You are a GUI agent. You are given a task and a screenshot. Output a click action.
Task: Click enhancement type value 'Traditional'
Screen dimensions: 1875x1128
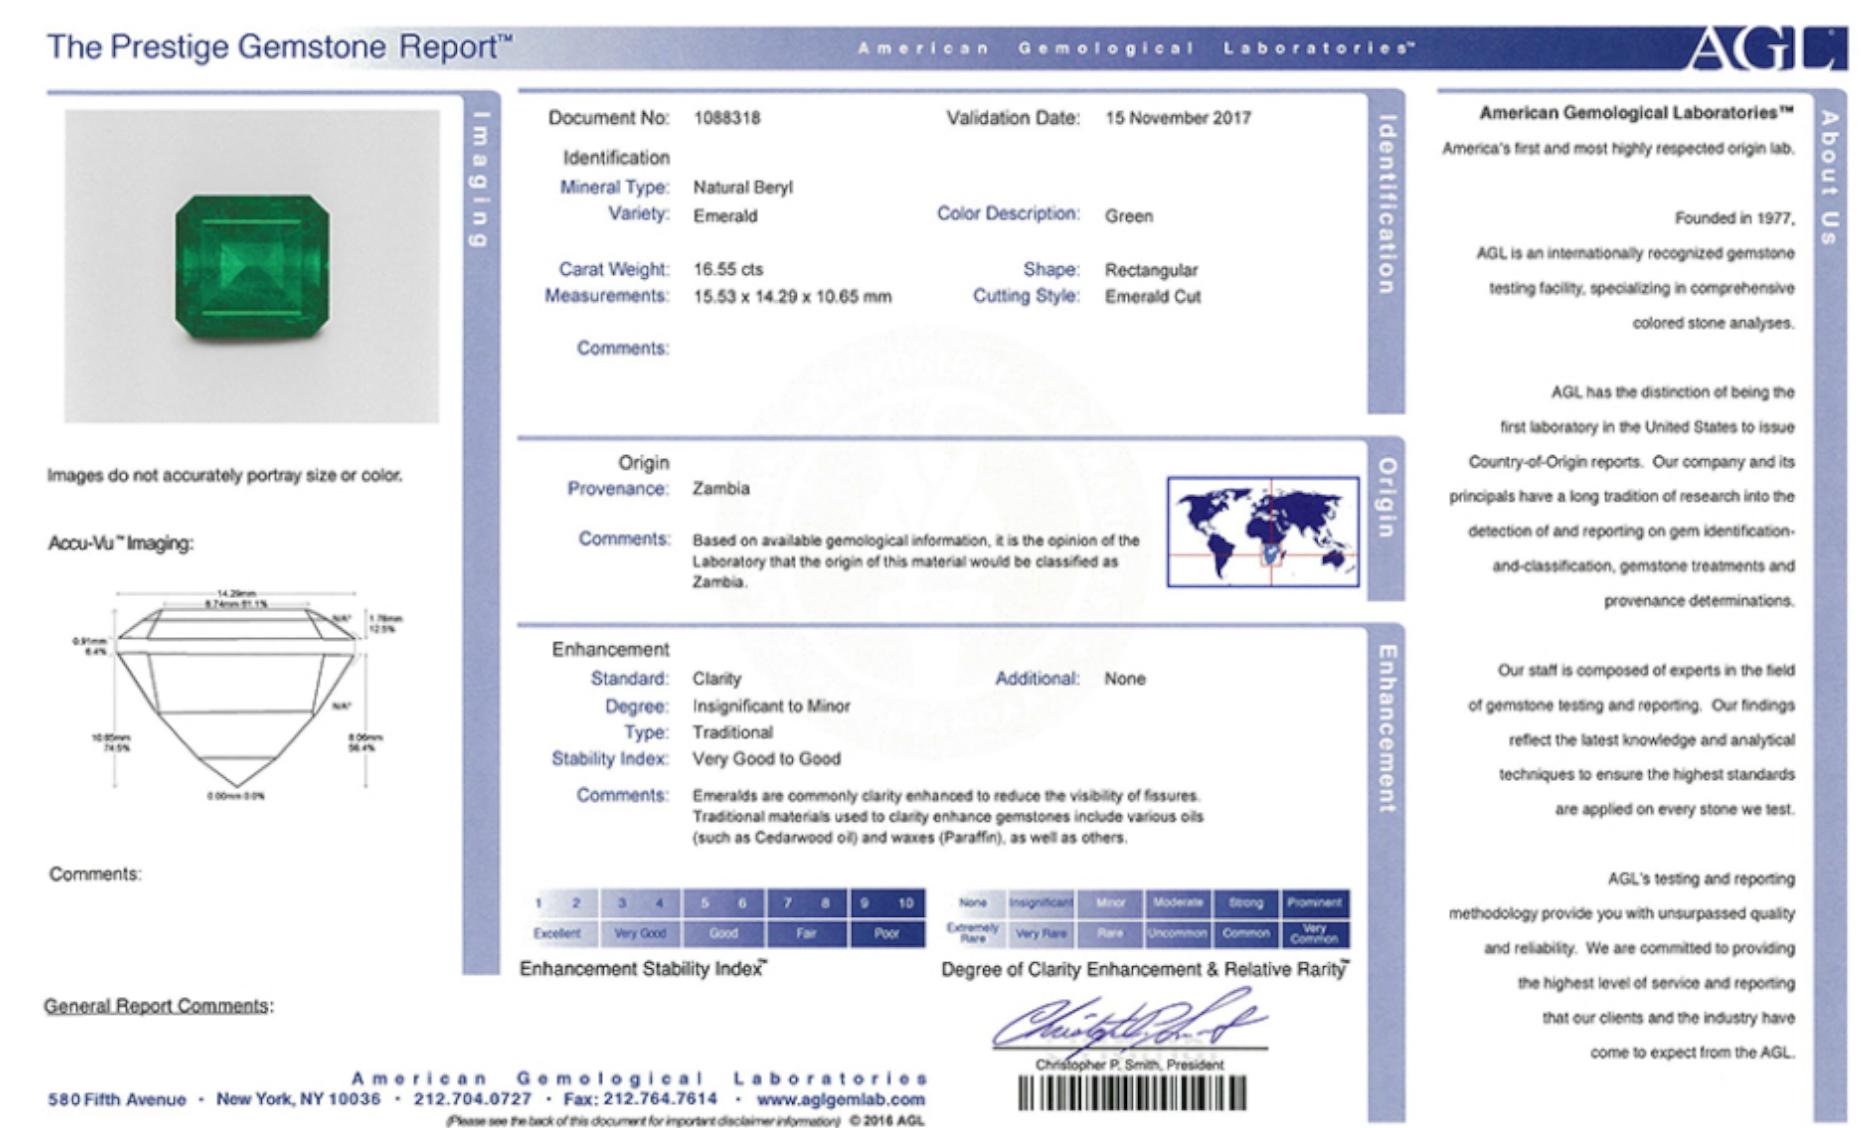(733, 733)
